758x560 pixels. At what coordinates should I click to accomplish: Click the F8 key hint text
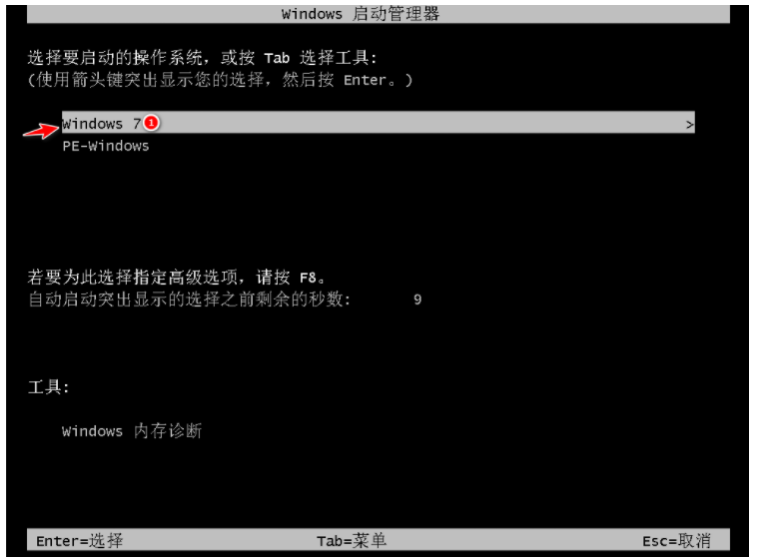[308, 278]
